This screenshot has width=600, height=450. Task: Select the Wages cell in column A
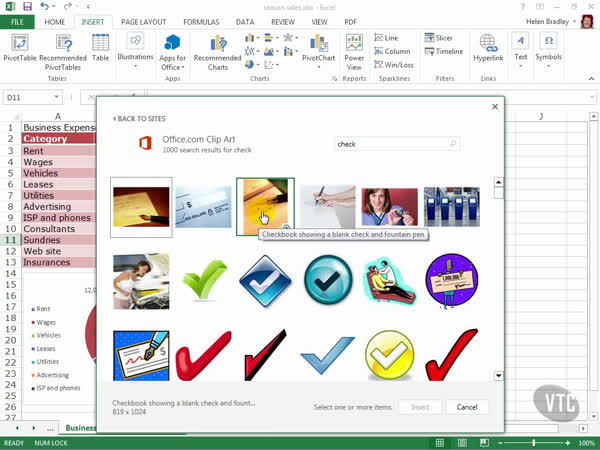point(58,162)
